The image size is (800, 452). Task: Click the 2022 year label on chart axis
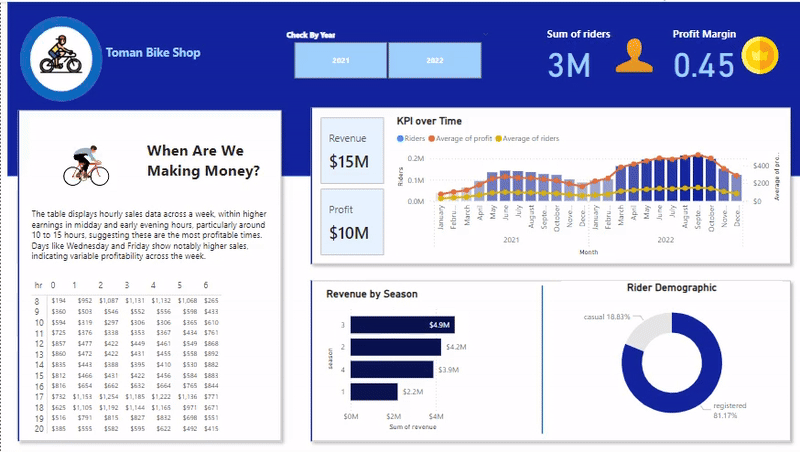(665, 240)
